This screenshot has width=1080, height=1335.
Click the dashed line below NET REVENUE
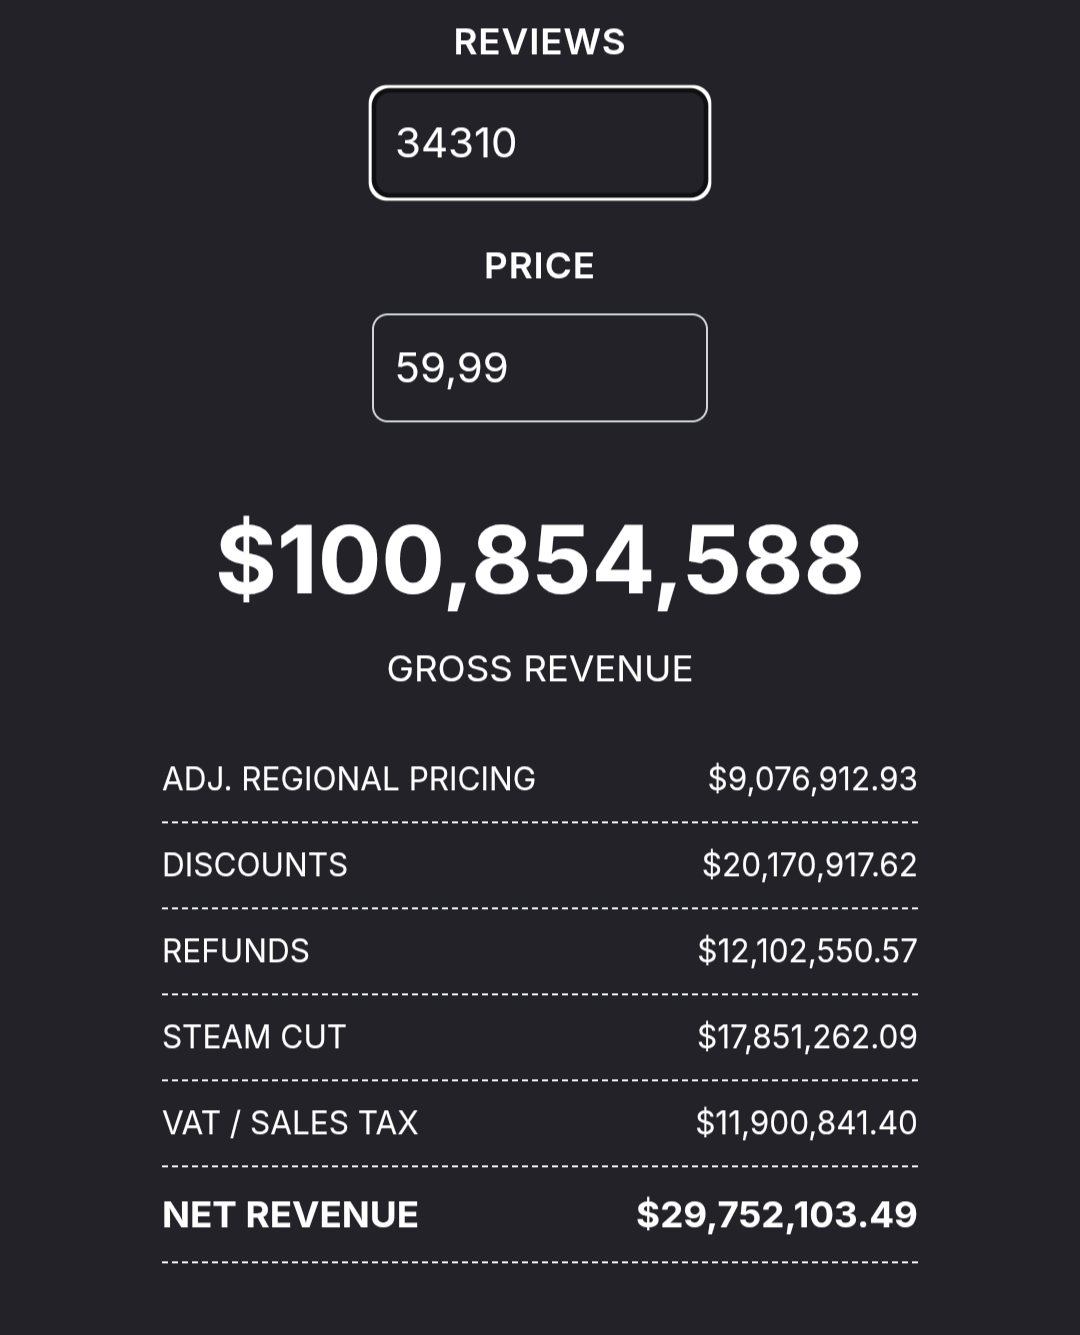pos(540,1262)
